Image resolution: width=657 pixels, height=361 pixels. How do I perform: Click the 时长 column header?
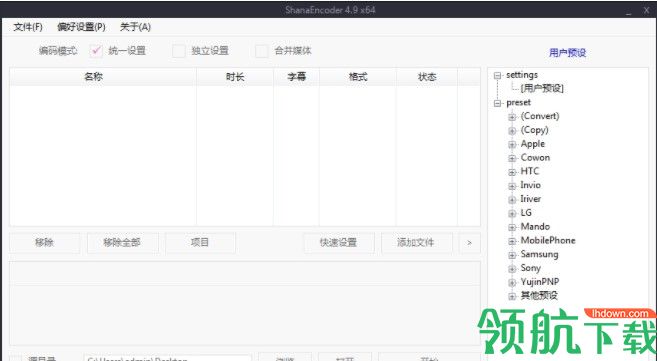coord(235,77)
